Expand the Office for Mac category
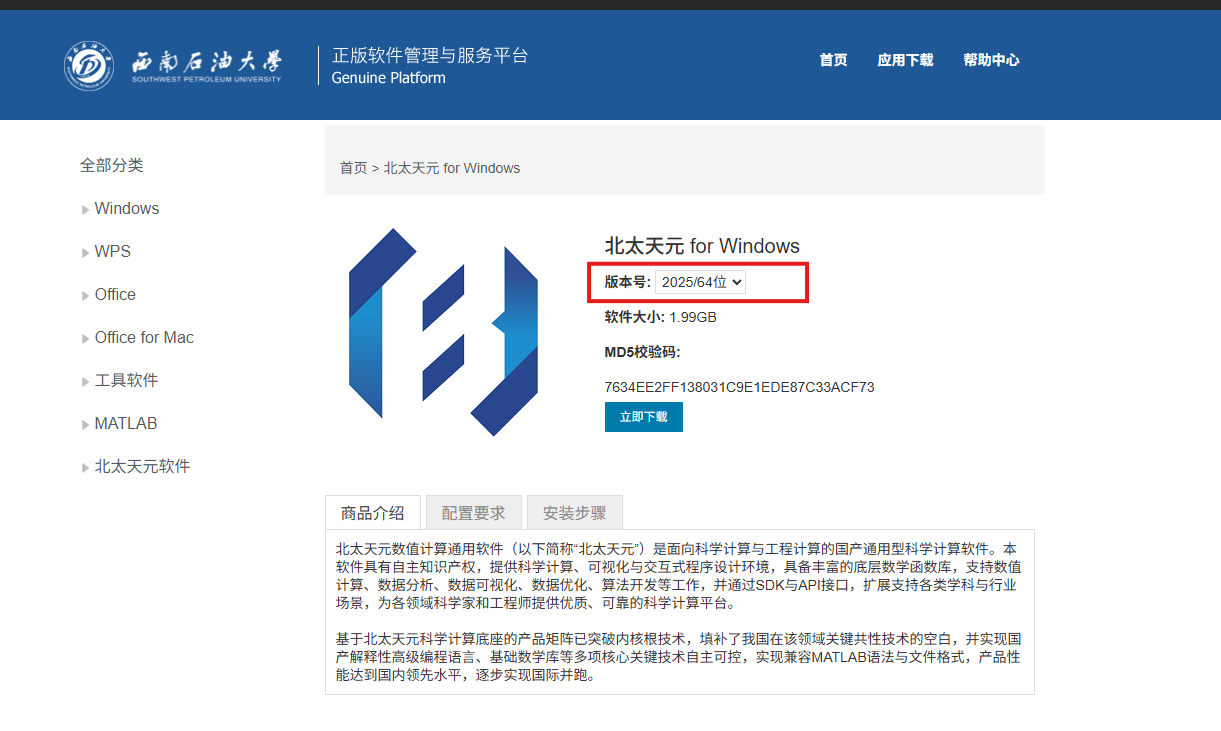1221x731 pixels. coord(144,337)
